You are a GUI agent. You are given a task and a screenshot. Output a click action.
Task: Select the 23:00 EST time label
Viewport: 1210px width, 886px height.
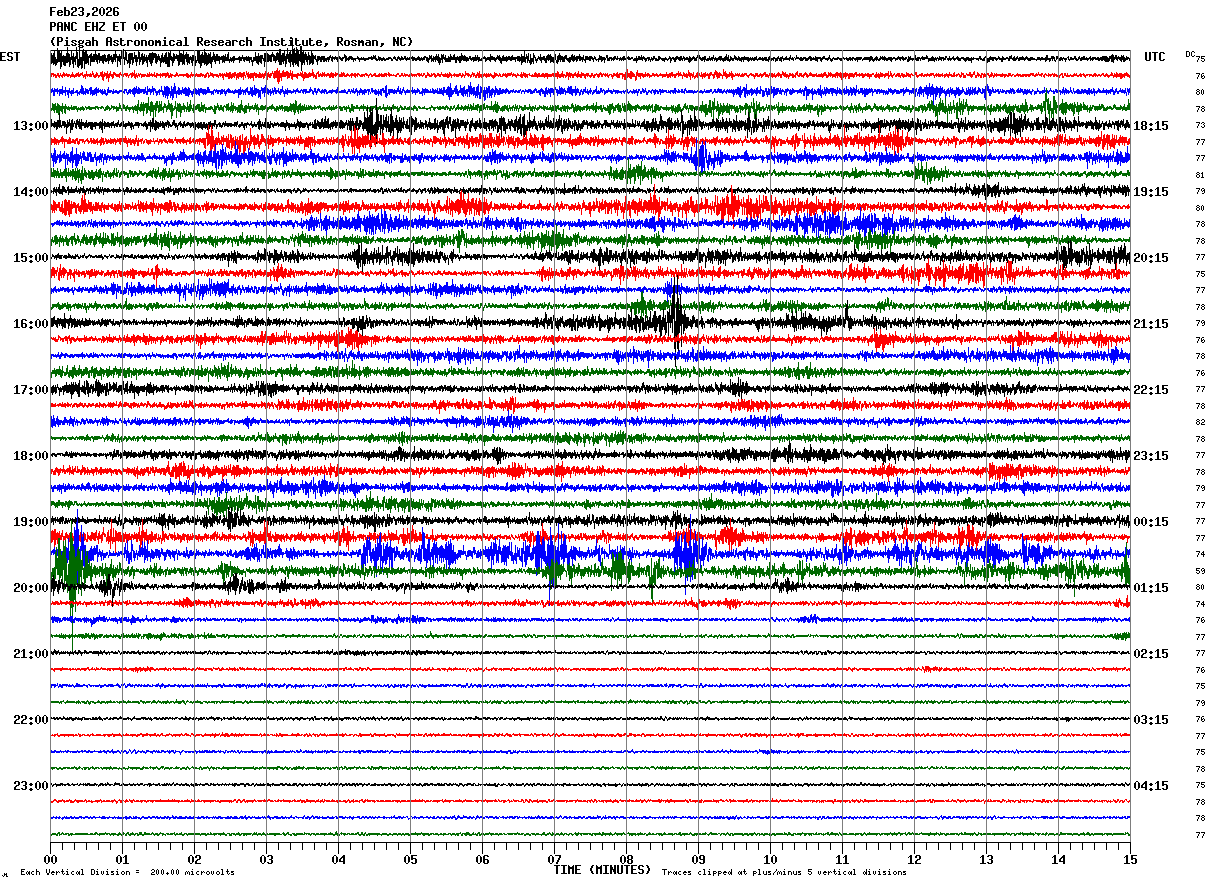click(x=31, y=785)
